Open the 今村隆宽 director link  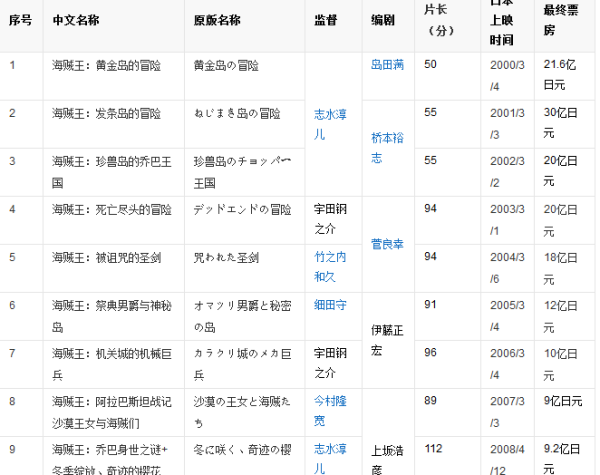pos(330,411)
